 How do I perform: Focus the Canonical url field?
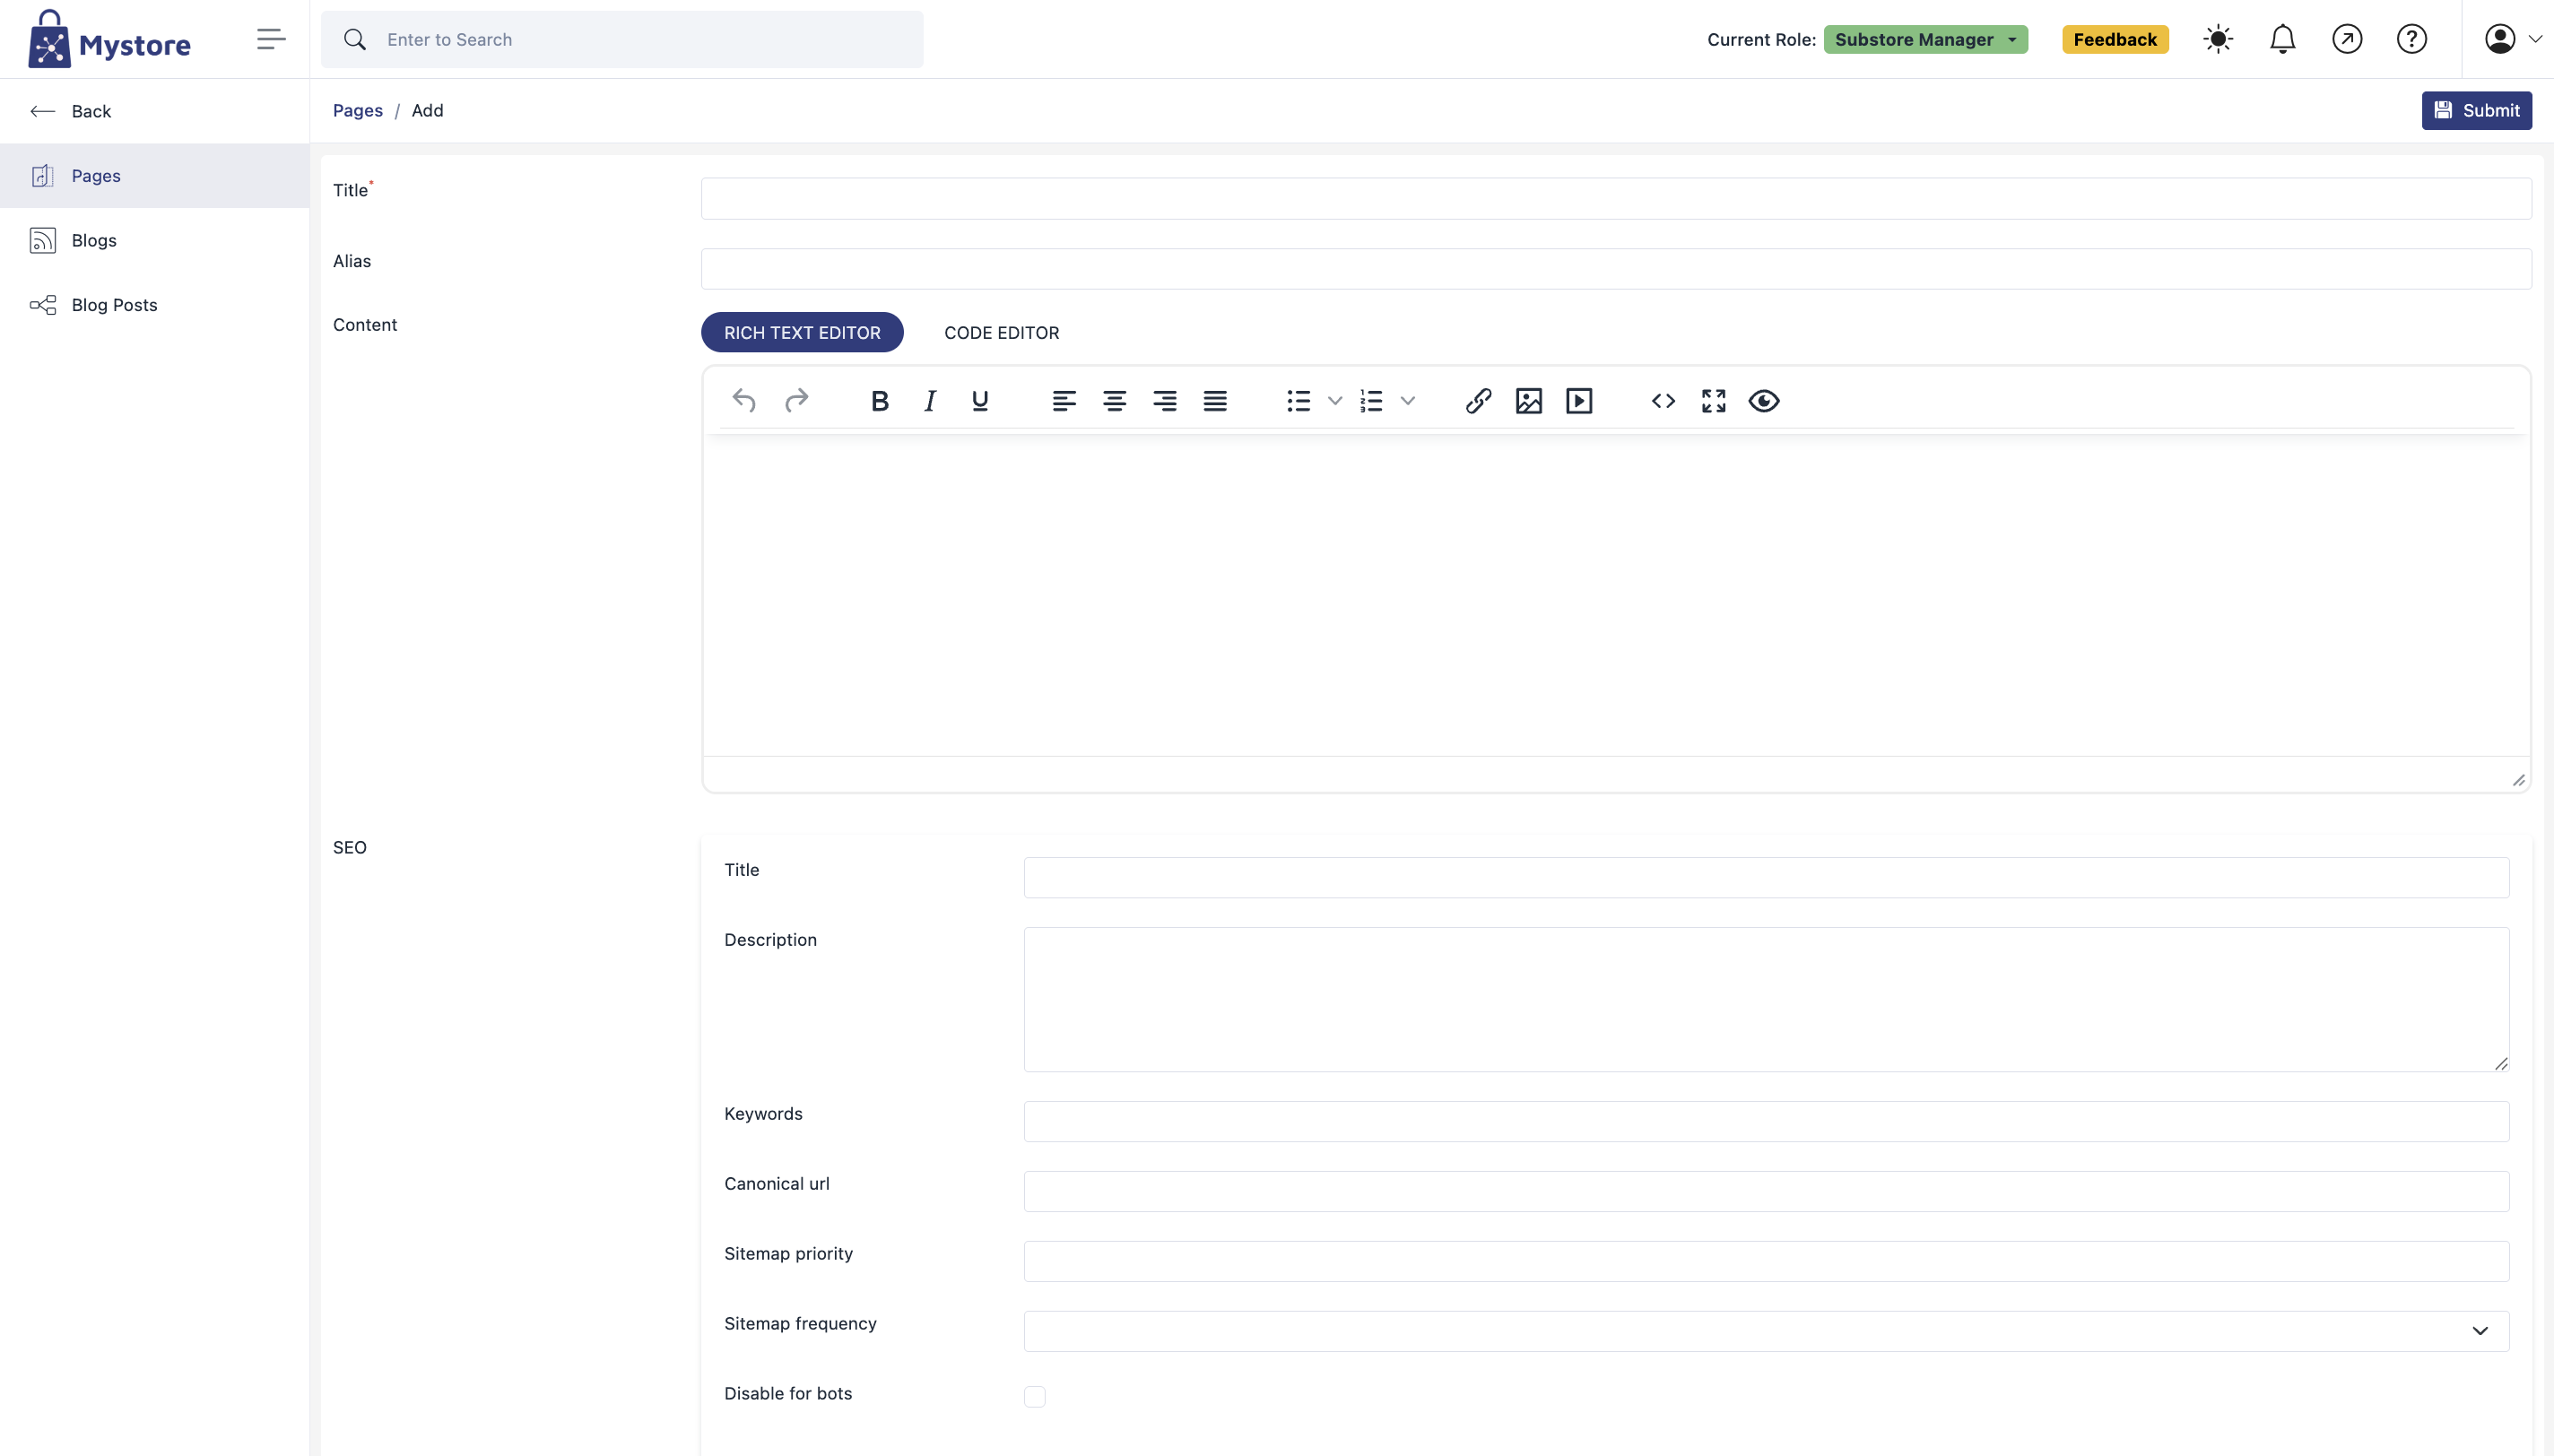(x=1766, y=1191)
